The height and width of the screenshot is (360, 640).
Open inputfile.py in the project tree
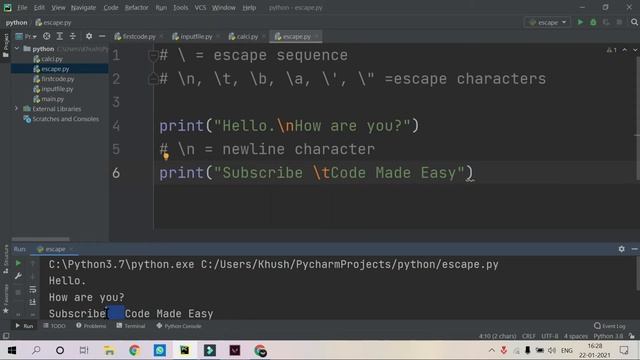pyautogui.click(x=53, y=89)
